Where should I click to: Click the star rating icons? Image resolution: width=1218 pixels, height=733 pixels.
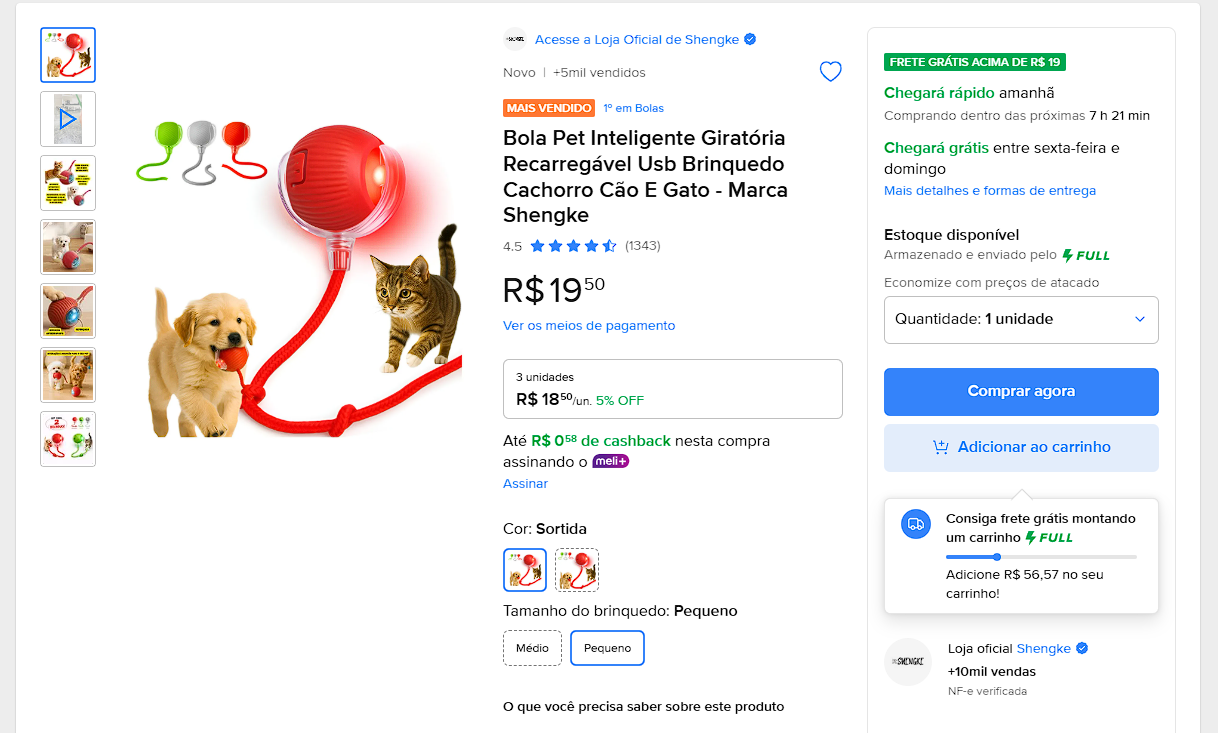click(x=573, y=246)
